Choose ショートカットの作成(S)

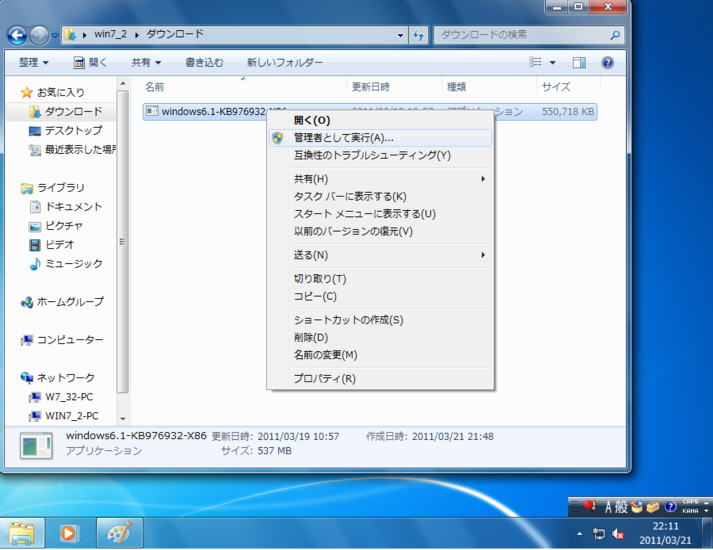pyautogui.click(x=380, y=320)
